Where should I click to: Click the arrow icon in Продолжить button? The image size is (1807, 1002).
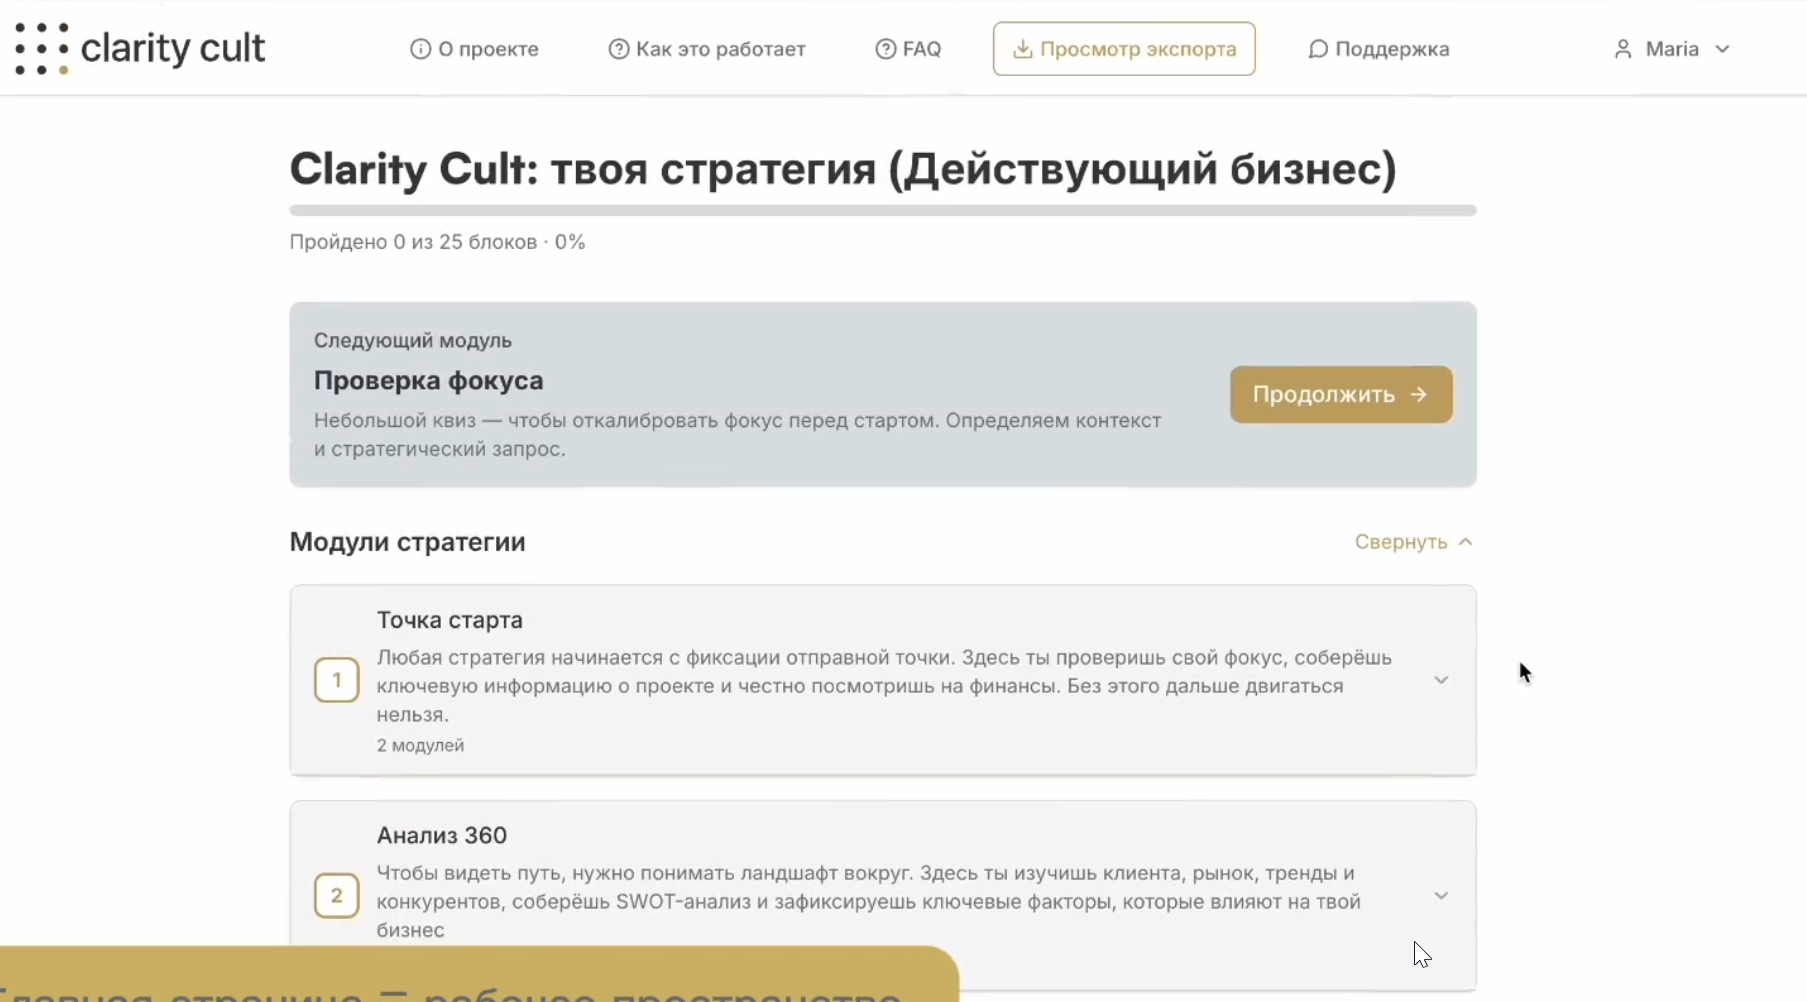coord(1419,394)
